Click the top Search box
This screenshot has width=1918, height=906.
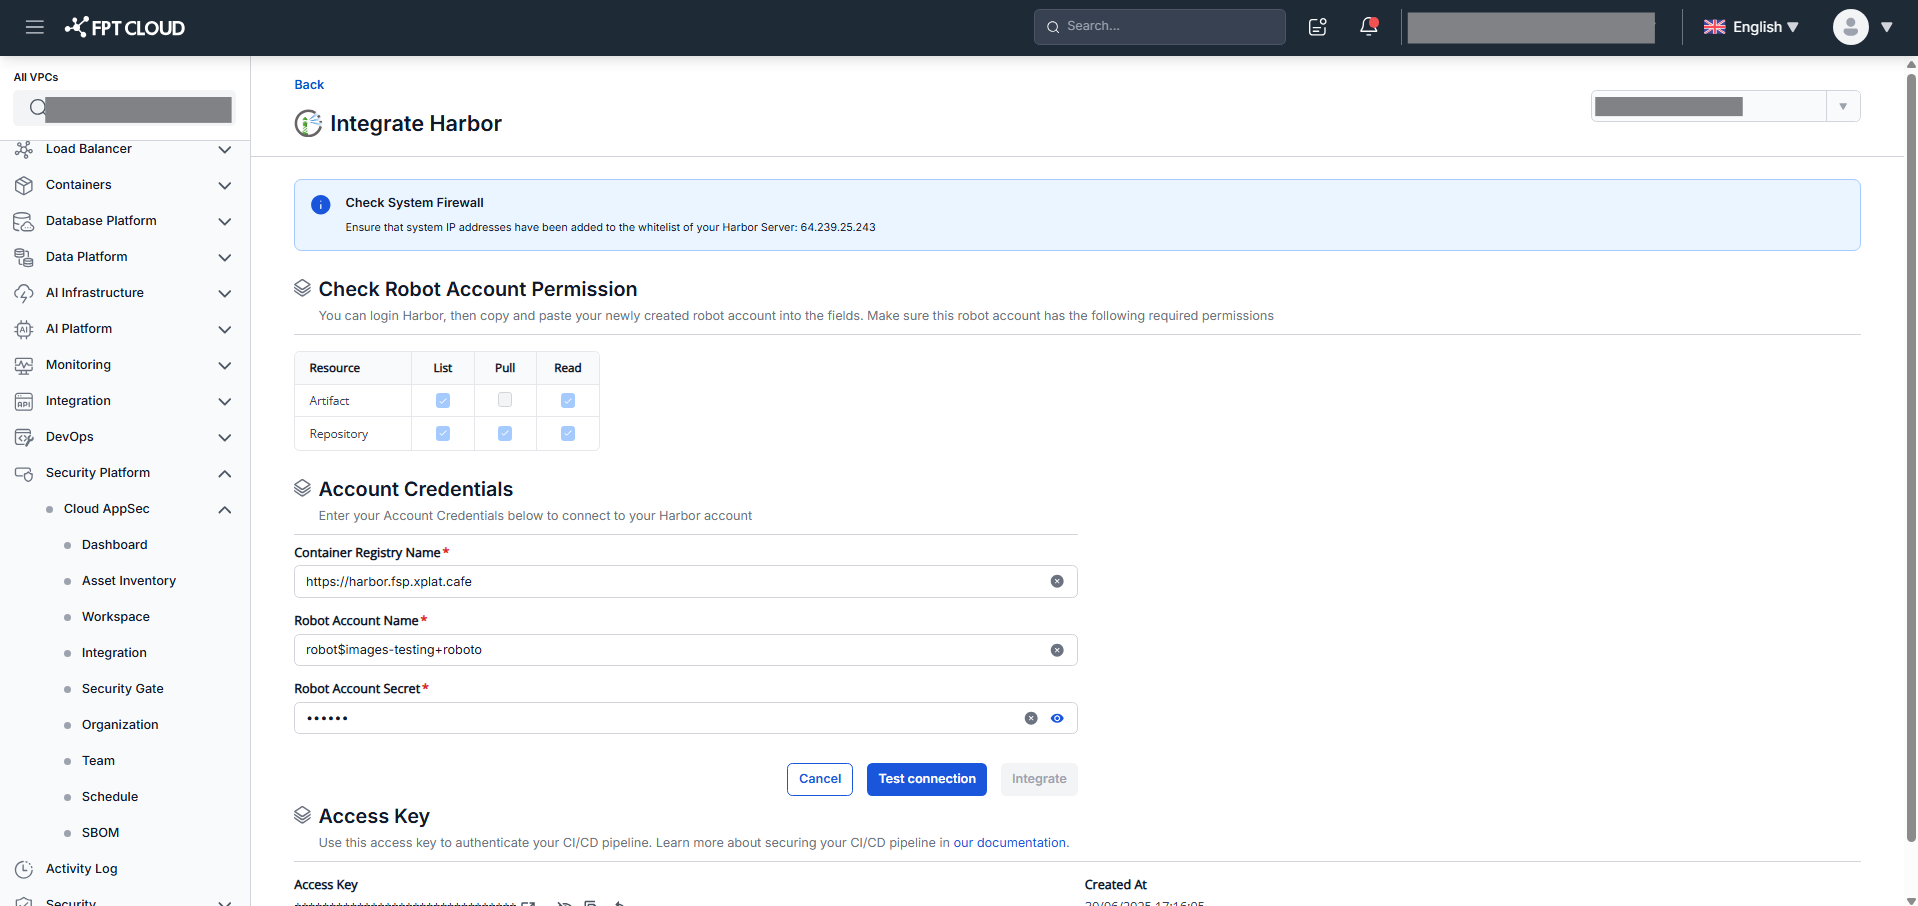point(1160,27)
